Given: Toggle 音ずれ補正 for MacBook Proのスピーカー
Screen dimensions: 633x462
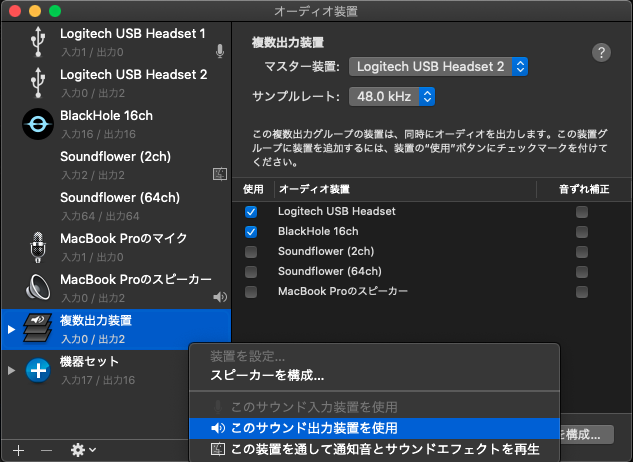Looking at the screenshot, I should click(582, 292).
